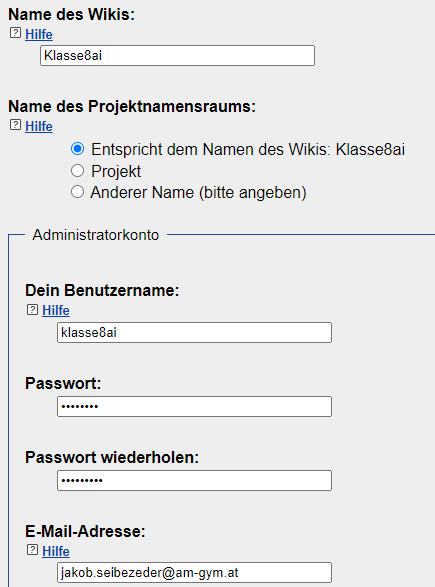The height and width of the screenshot is (587, 435).
Task: Open the Hilfe link for E-Mail-Adresse
Action: point(56,551)
